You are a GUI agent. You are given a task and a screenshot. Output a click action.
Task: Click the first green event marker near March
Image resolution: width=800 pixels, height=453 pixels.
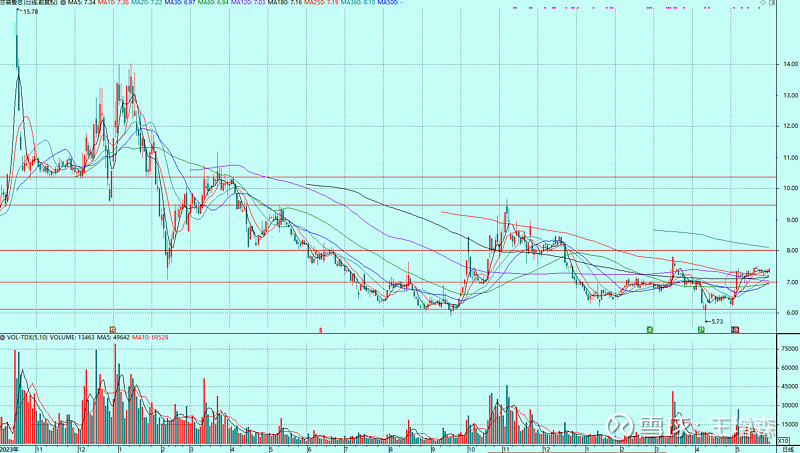click(650, 330)
